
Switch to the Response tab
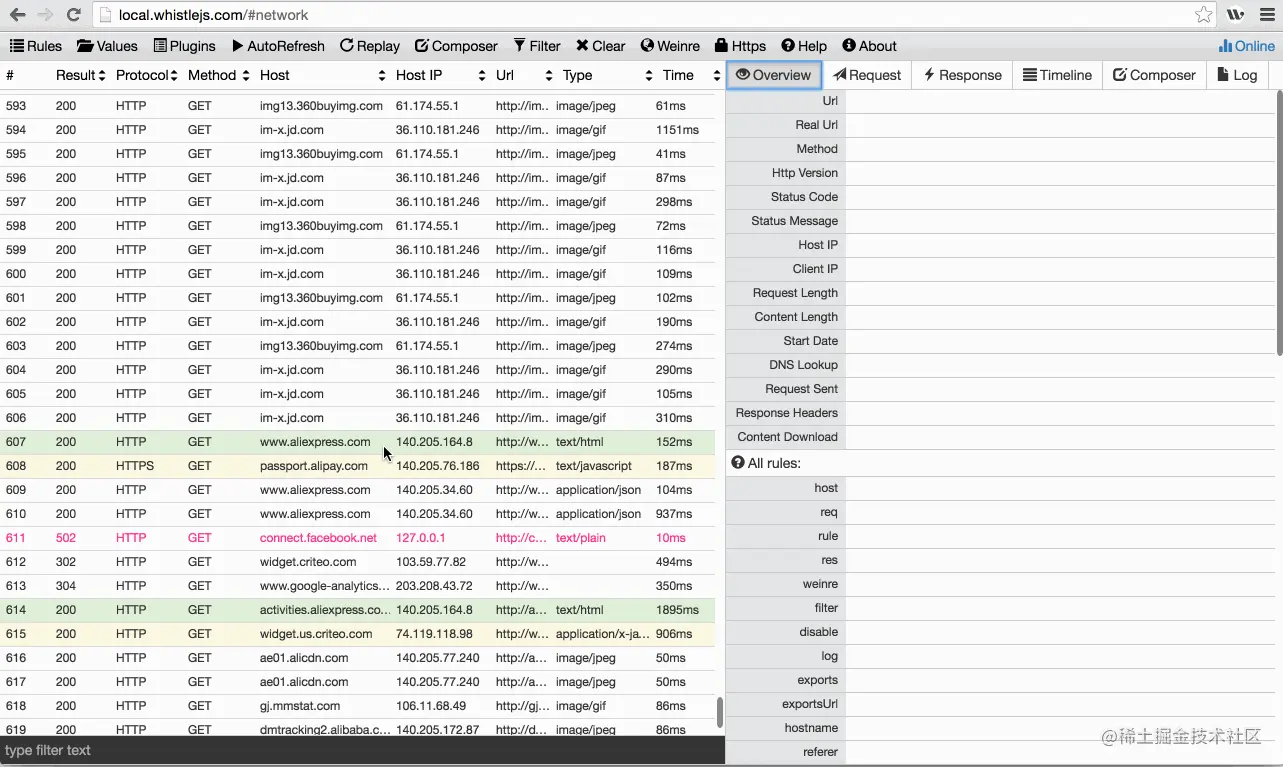coord(962,75)
